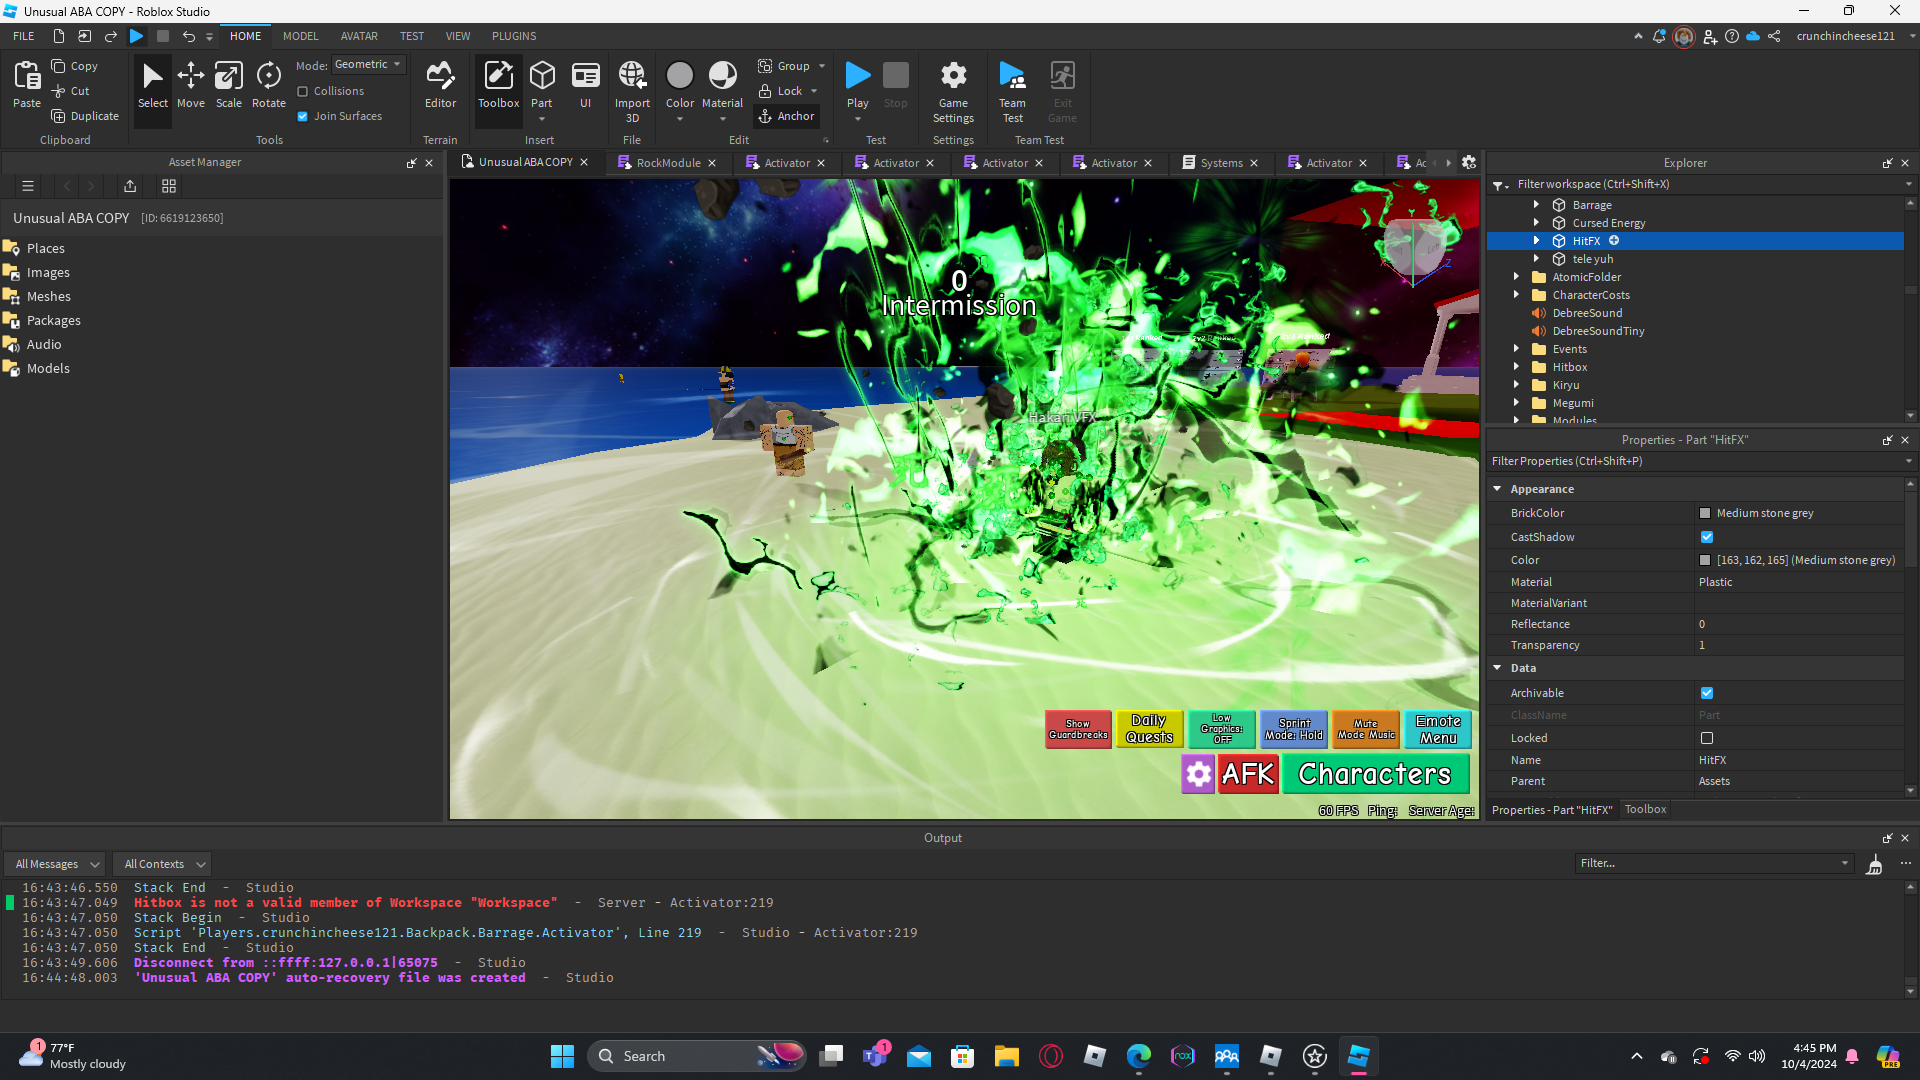Open the All Contexts dropdown
This screenshot has width=1920, height=1080.
click(x=164, y=864)
